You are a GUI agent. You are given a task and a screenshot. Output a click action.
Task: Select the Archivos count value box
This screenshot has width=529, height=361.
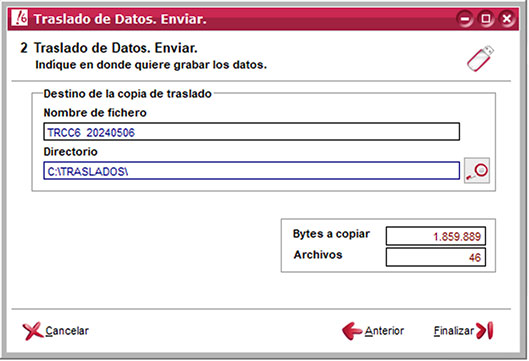pos(436,257)
